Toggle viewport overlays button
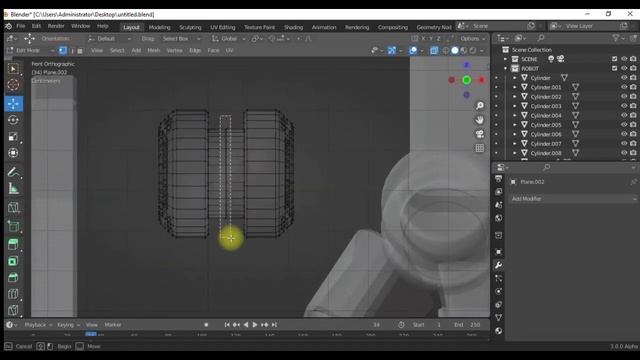Image resolution: width=640 pixels, height=360 pixels. tap(413, 51)
